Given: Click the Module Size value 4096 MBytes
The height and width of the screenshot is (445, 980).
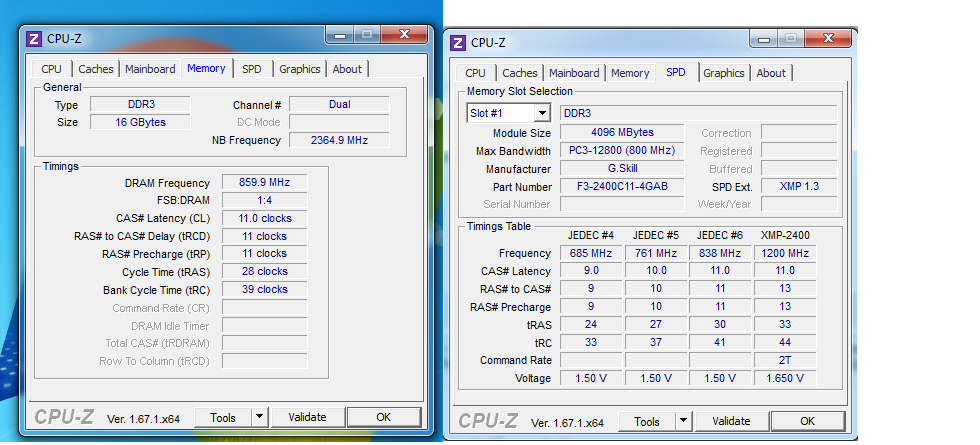Looking at the screenshot, I should (622, 132).
